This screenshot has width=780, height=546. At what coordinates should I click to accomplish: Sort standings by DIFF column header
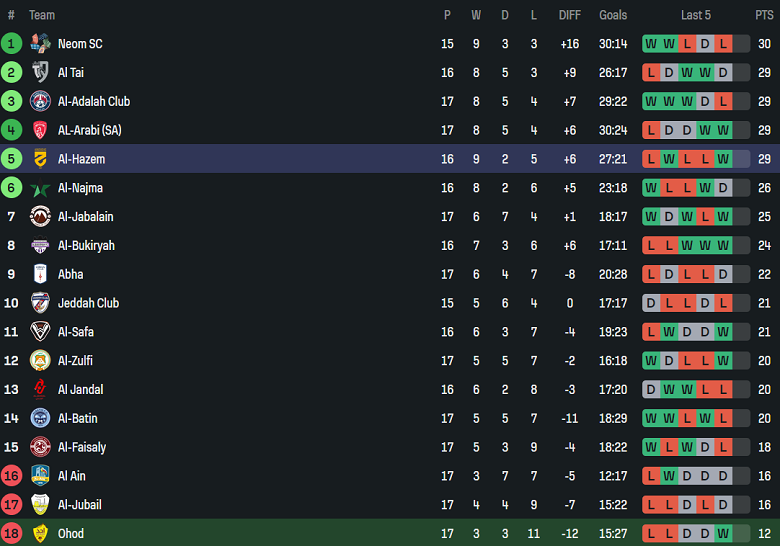tap(569, 15)
